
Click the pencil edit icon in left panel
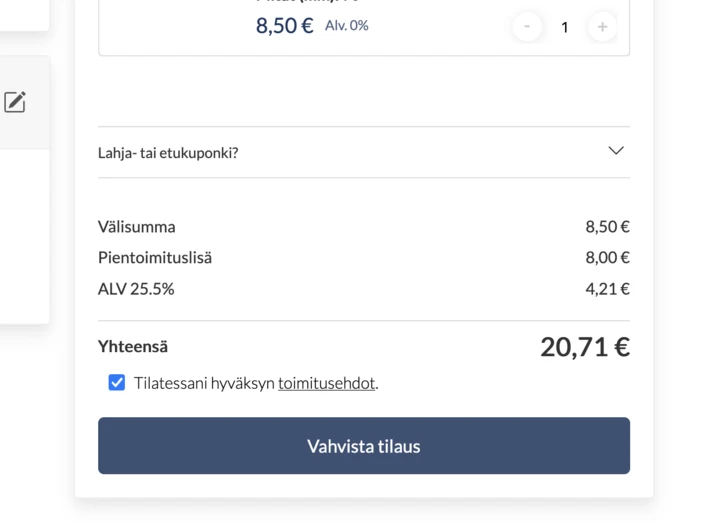pyautogui.click(x=15, y=102)
